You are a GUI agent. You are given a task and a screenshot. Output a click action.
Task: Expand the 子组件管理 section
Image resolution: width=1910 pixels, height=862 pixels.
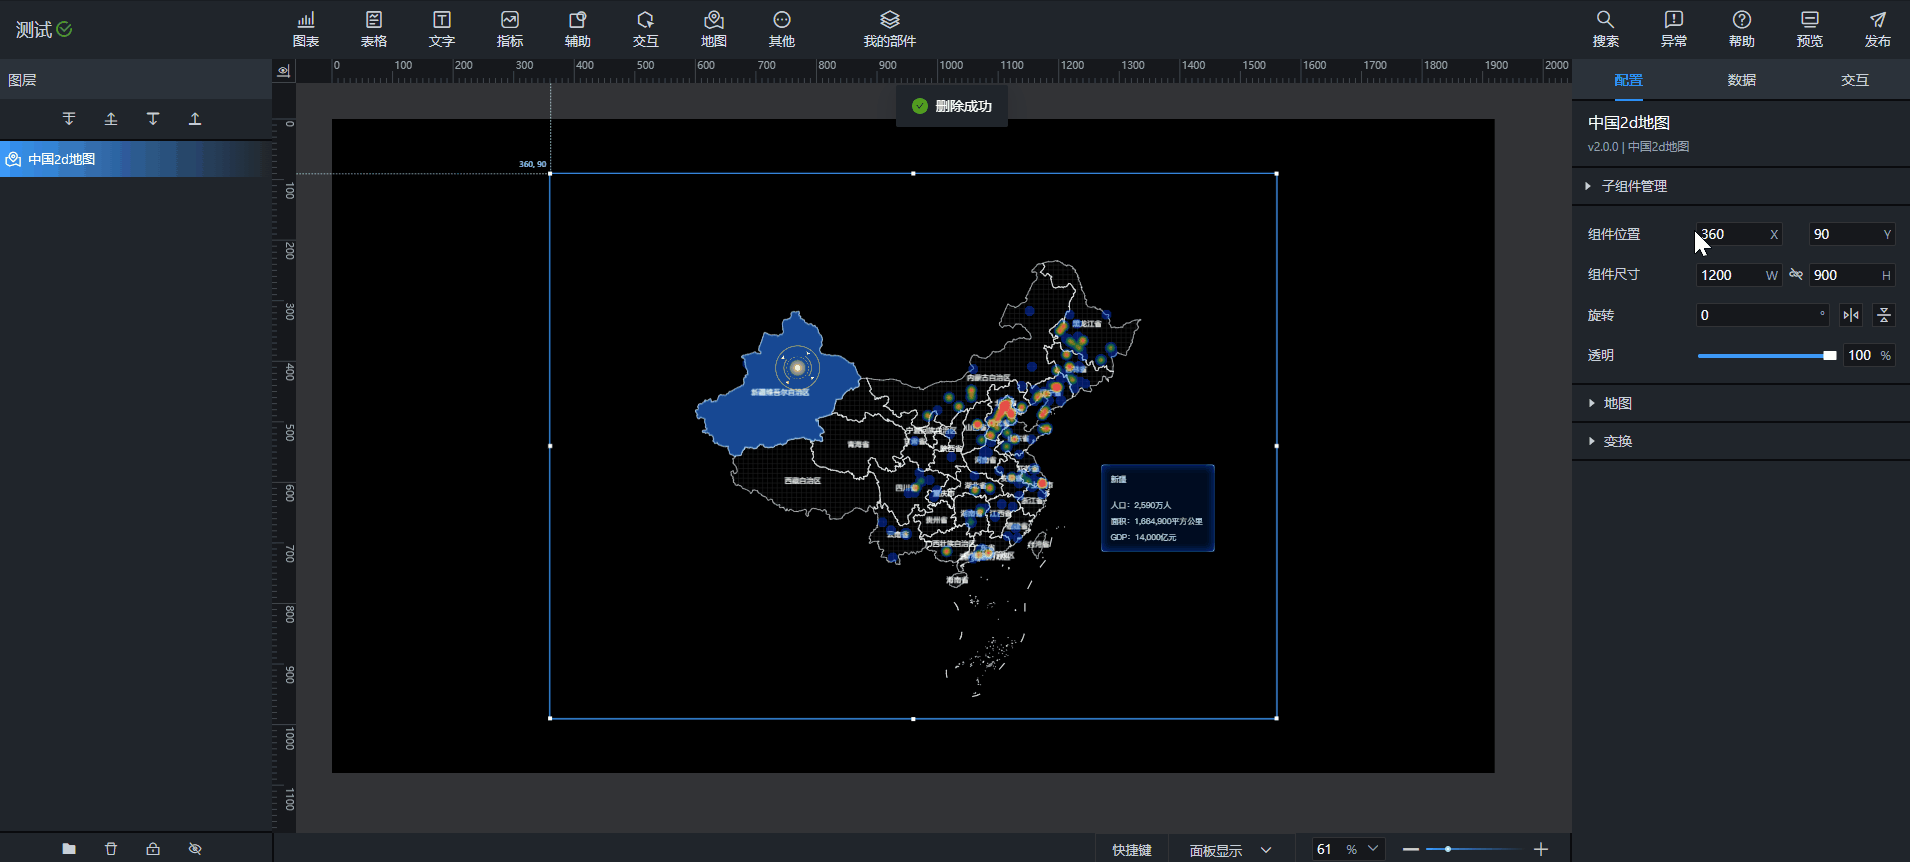pos(1633,186)
